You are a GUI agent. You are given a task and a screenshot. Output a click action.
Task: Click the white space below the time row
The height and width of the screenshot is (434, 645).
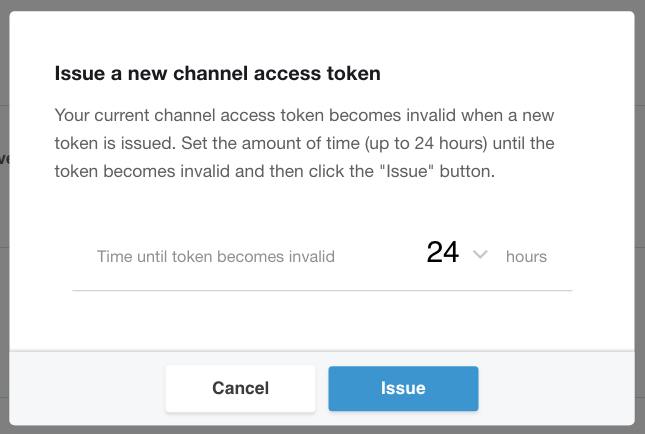tap(320, 320)
